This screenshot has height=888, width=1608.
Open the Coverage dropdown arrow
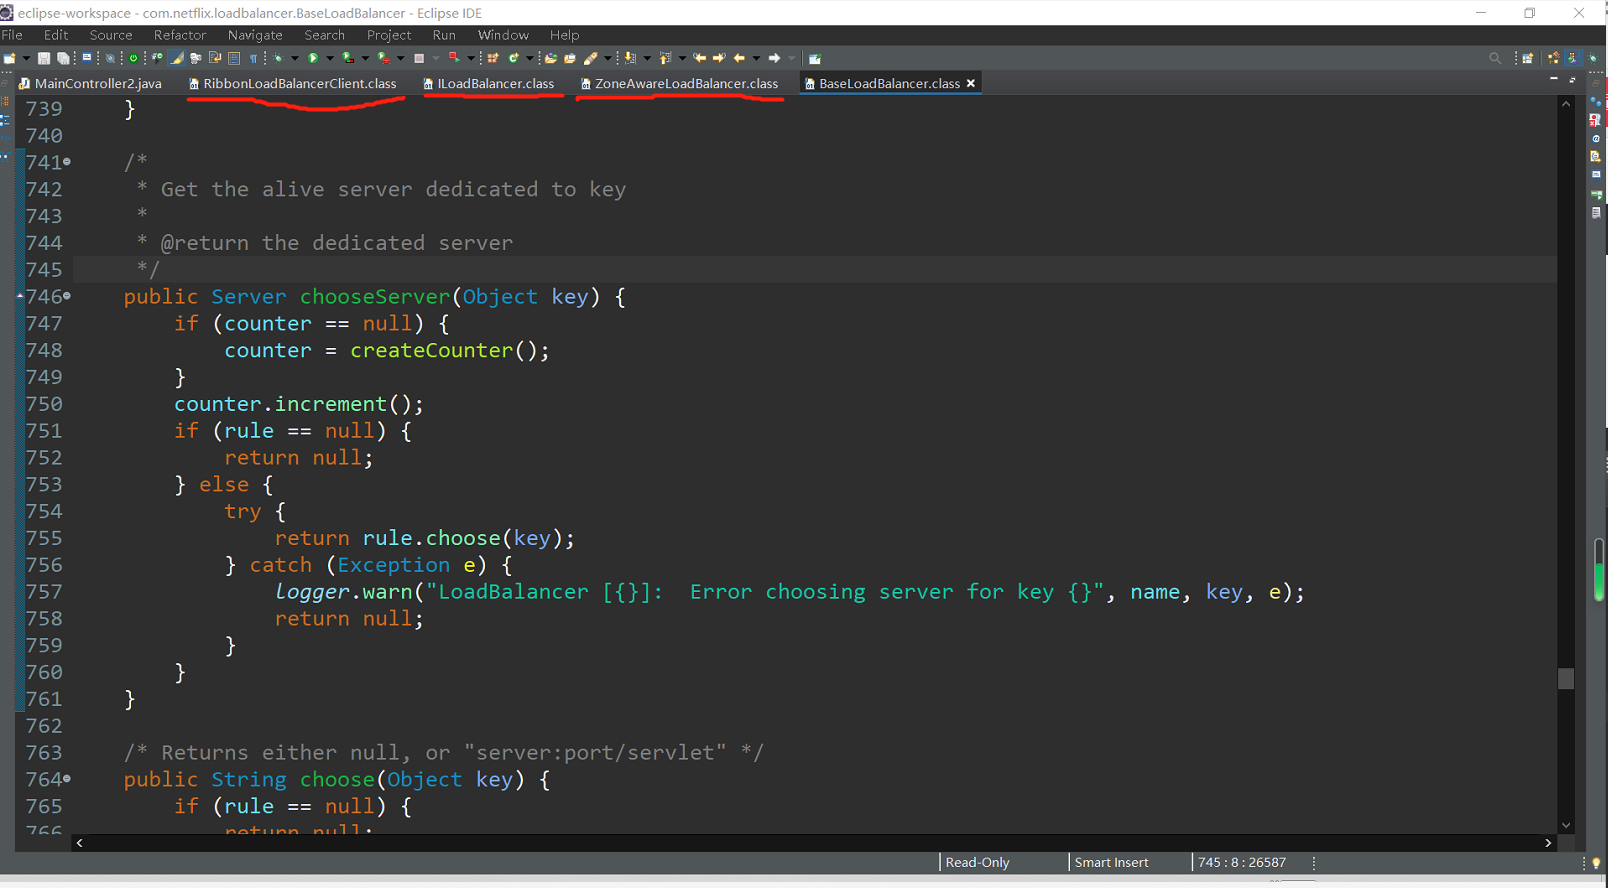tap(365, 58)
